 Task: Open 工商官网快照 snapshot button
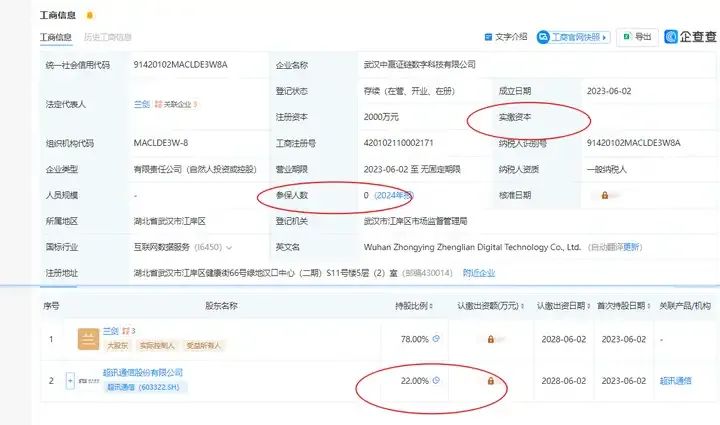click(574, 37)
